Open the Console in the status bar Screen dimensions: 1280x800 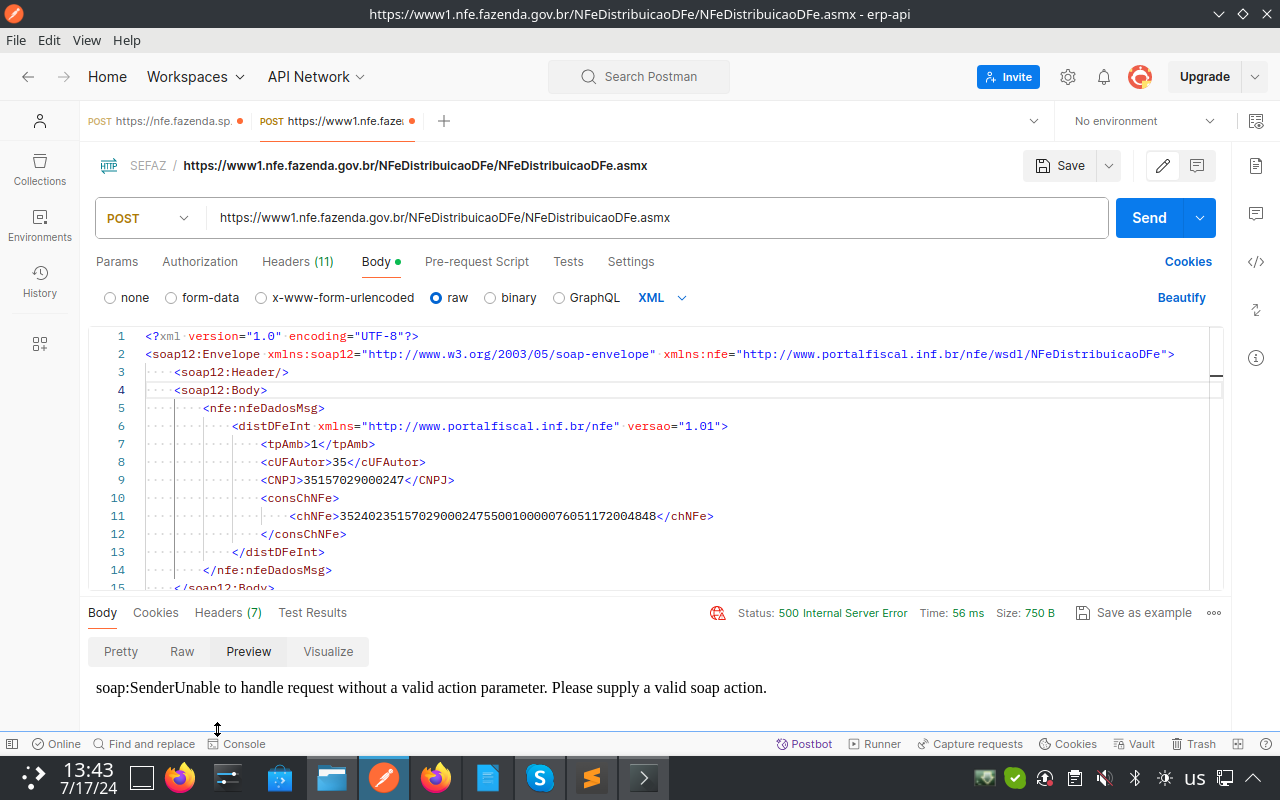[237, 744]
